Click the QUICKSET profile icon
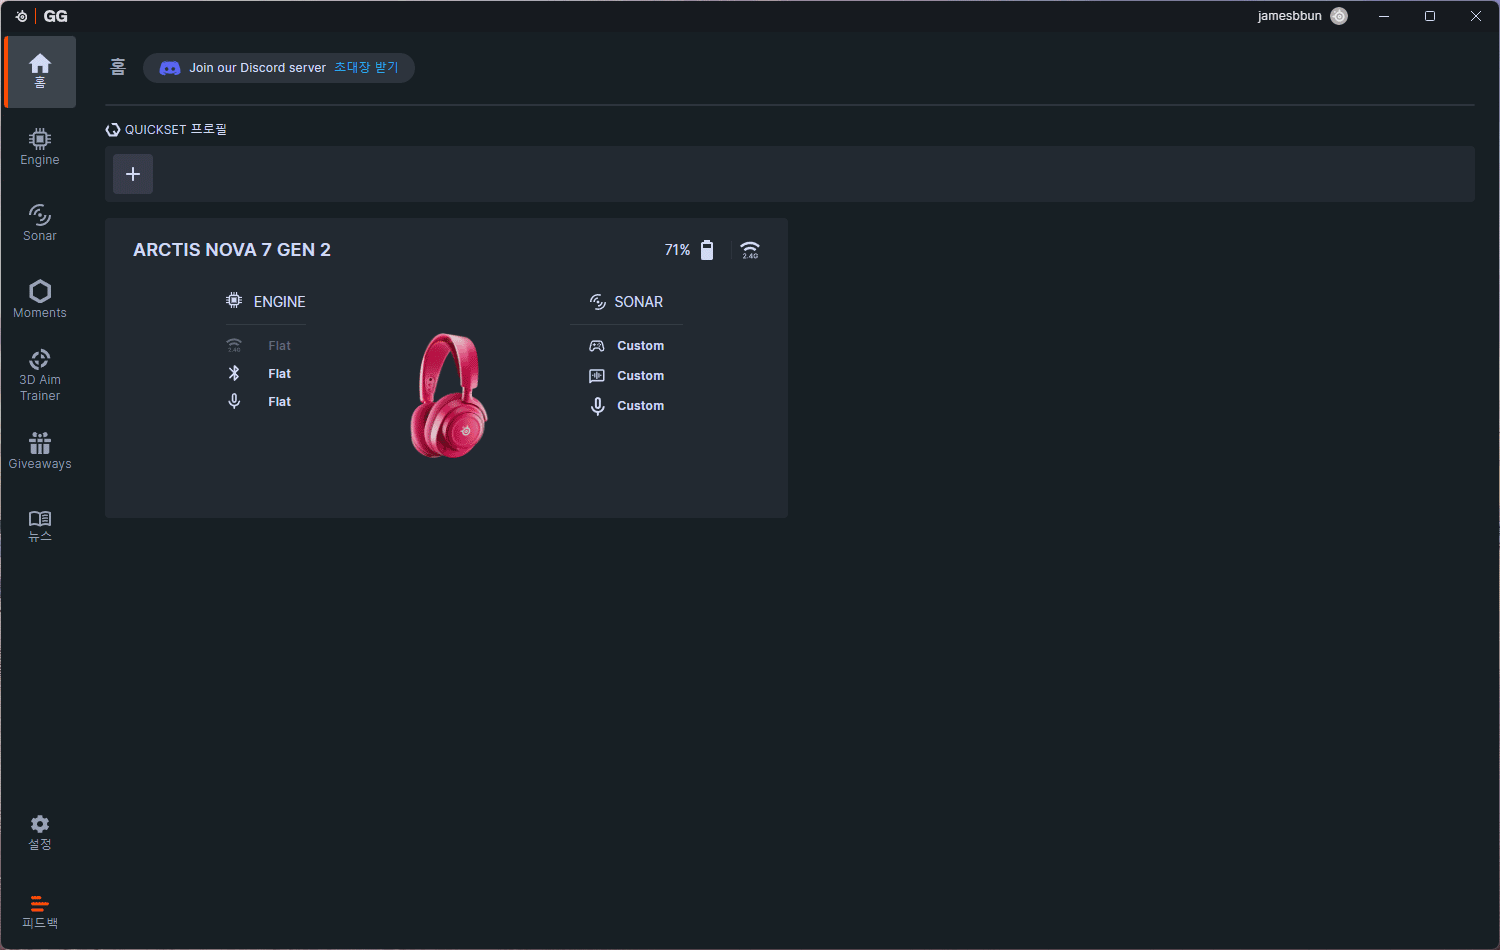This screenshot has width=1500, height=950. pyautogui.click(x=113, y=130)
